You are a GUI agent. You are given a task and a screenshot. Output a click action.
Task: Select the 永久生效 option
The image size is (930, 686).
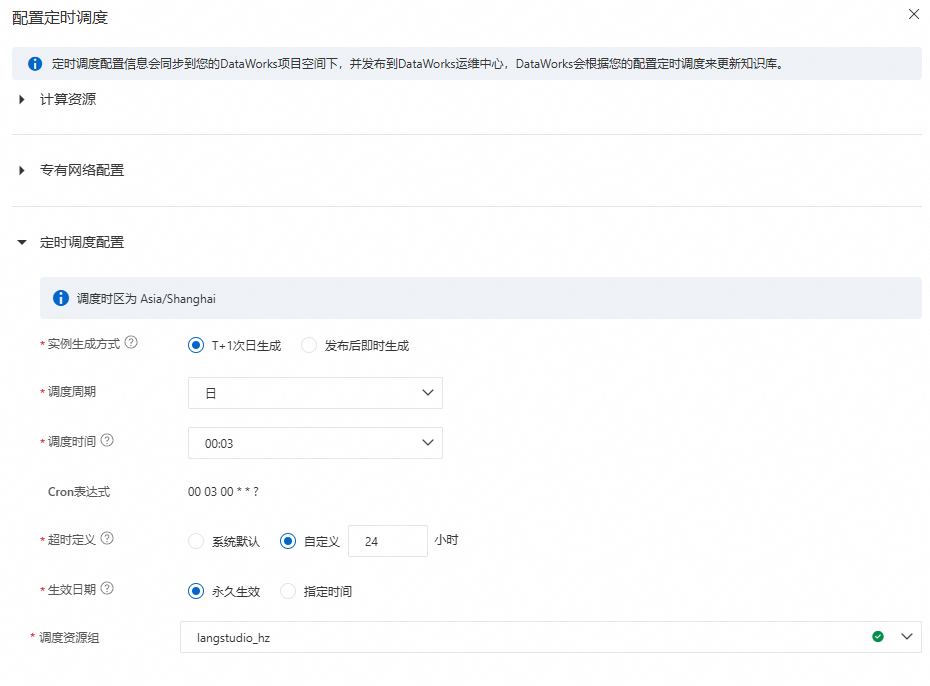tap(197, 591)
